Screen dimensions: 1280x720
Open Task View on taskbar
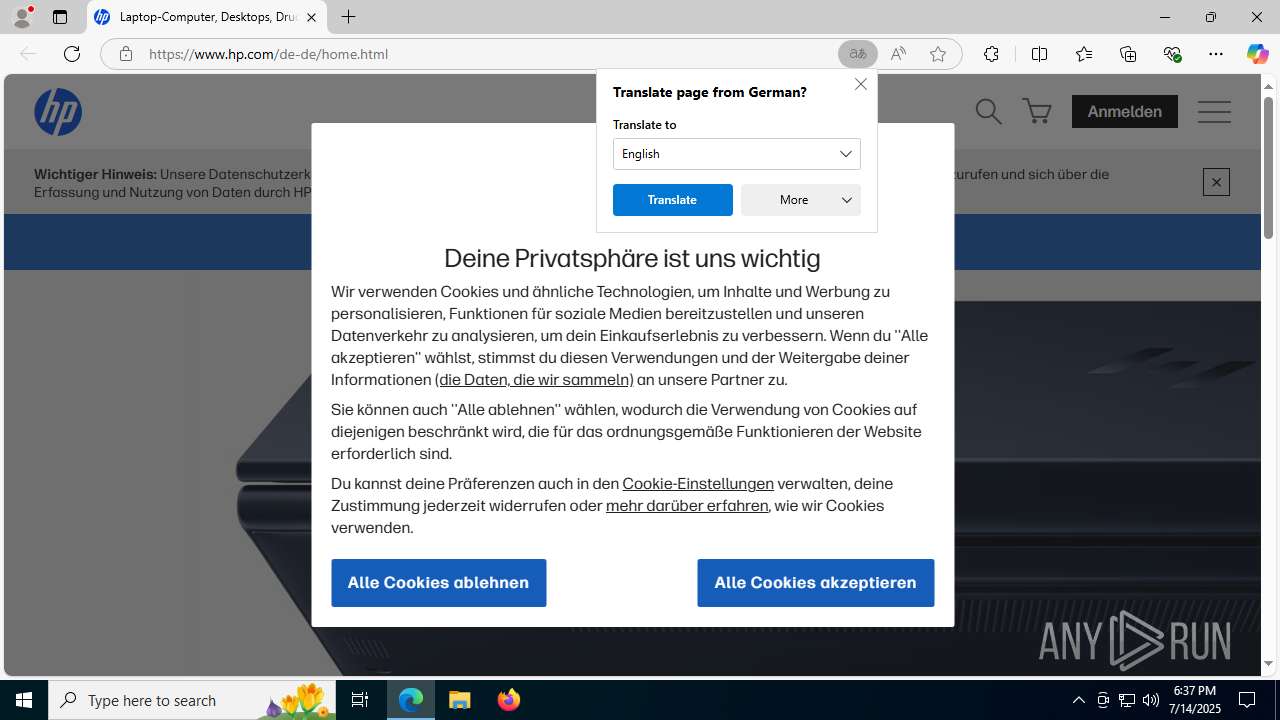pos(360,700)
